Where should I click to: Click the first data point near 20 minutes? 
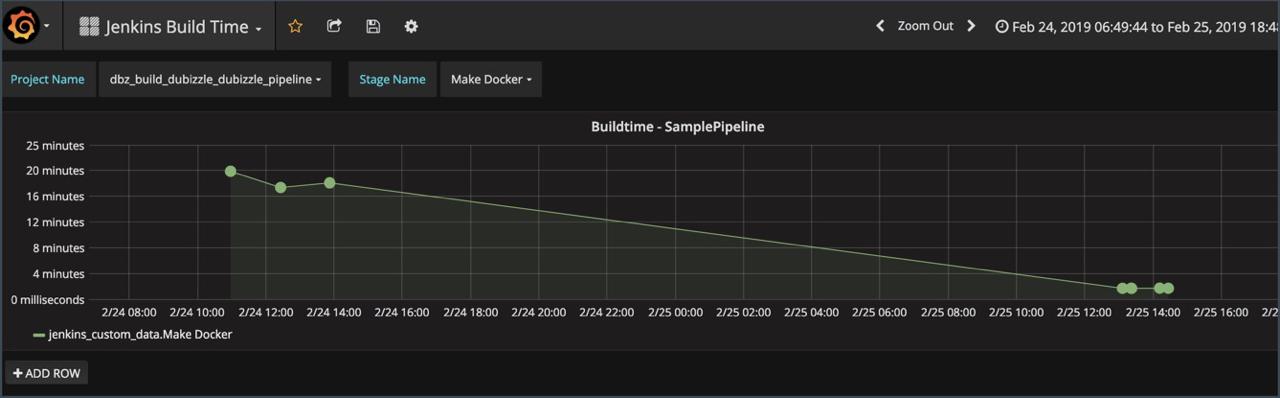point(231,172)
